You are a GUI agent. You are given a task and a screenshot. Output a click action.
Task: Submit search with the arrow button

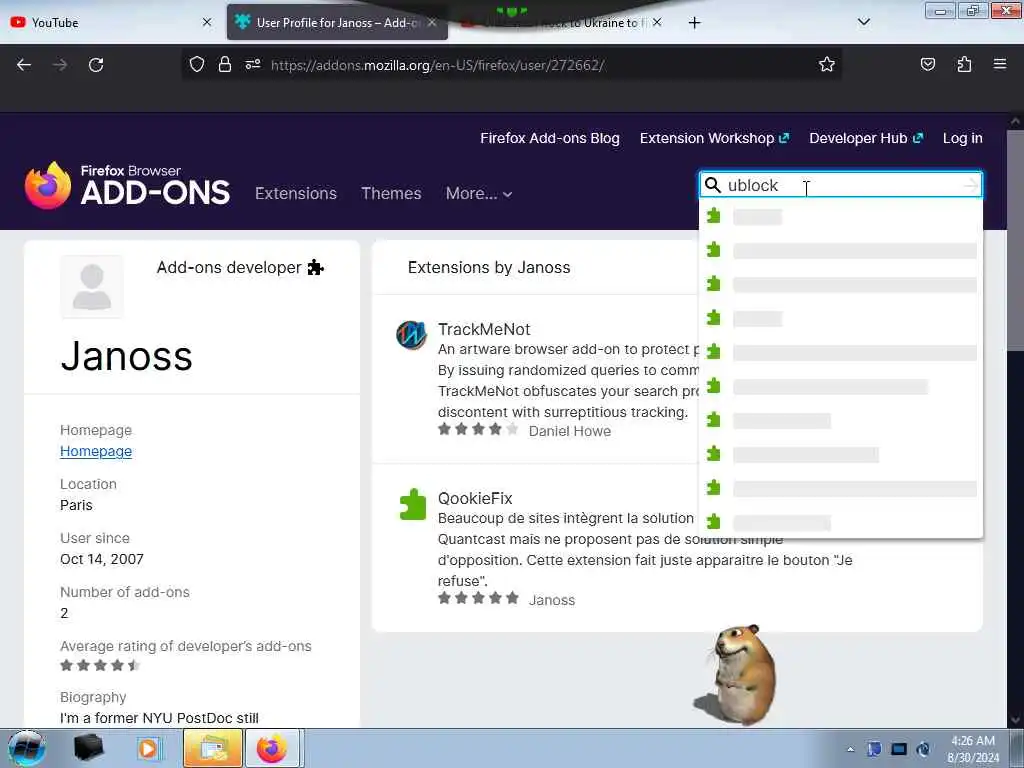pos(971,185)
